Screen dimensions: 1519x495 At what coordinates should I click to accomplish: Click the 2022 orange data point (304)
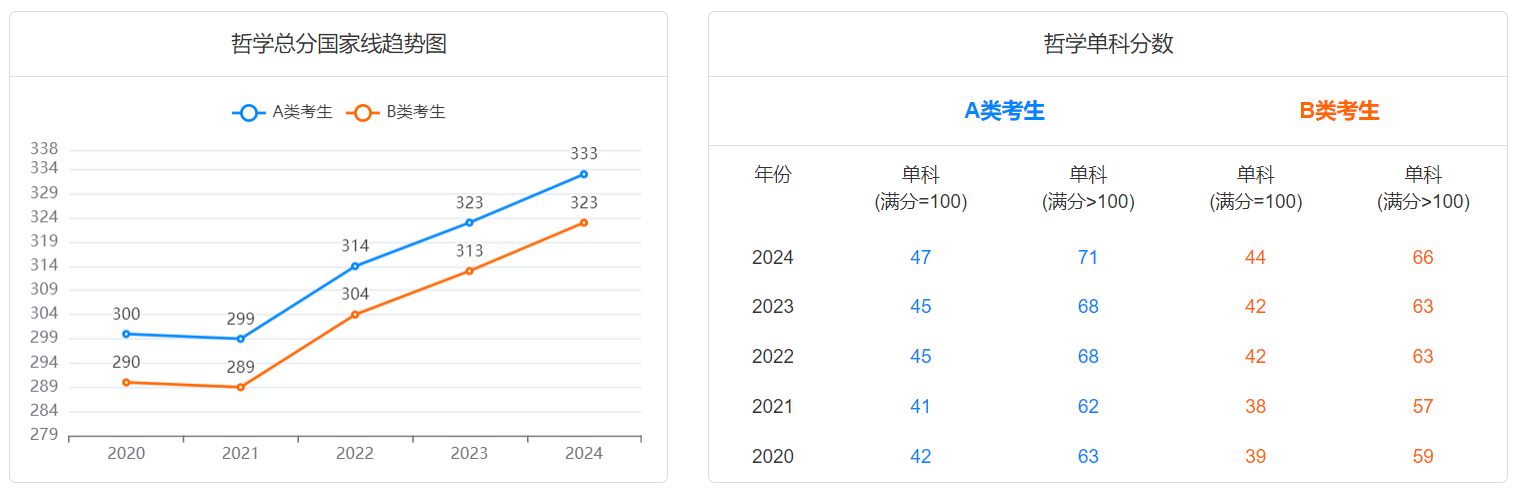point(355,314)
